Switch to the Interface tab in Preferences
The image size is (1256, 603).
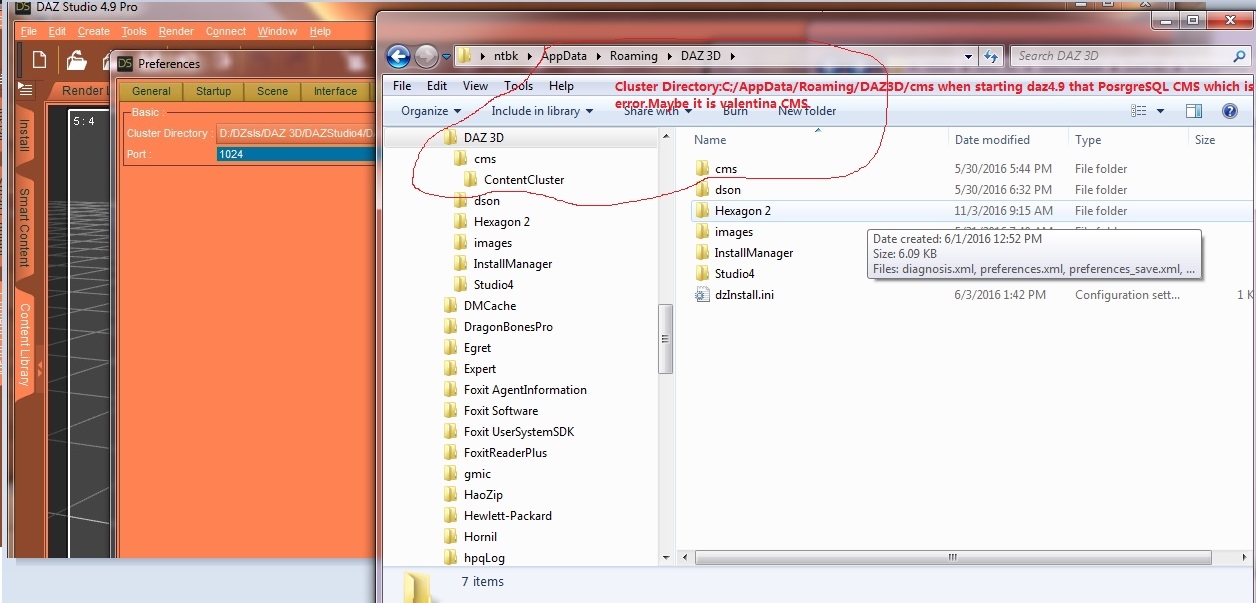[335, 91]
